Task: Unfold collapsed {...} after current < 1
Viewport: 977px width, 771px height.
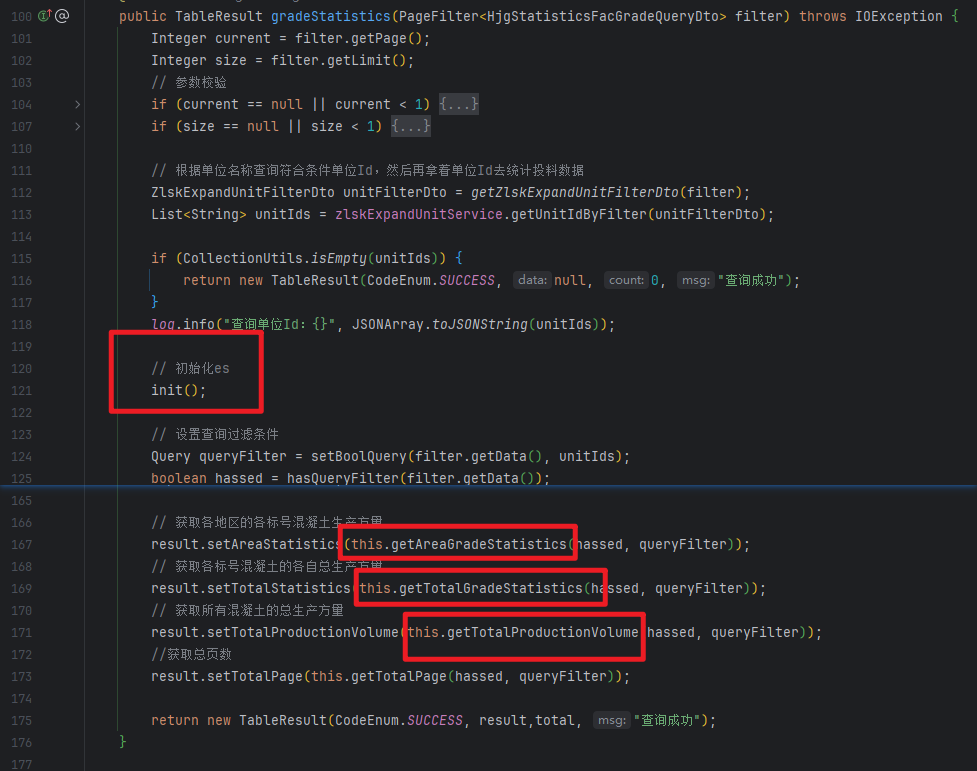Action: click(459, 104)
